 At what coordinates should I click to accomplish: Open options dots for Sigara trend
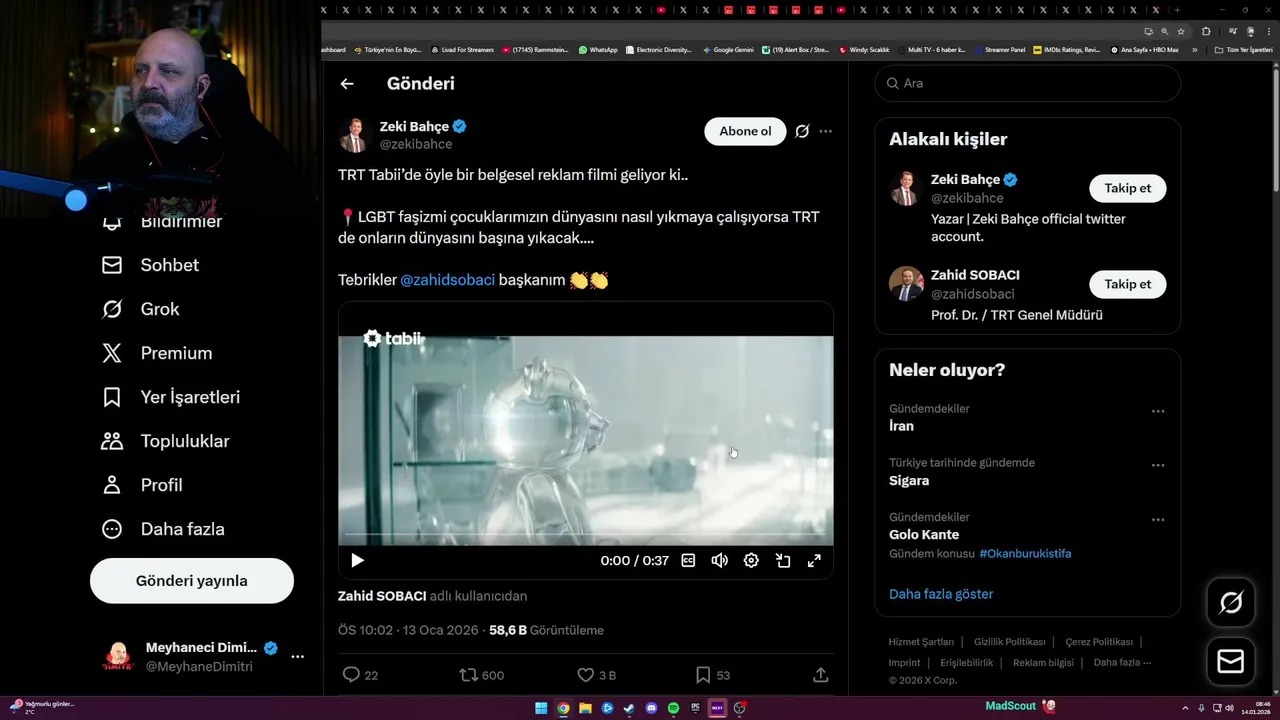click(x=1158, y=465)
